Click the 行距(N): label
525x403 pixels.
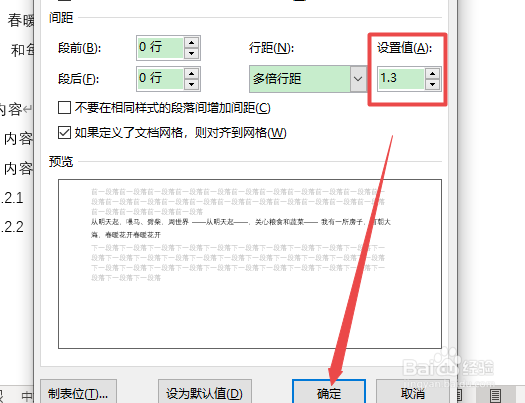tap(271, 48)
